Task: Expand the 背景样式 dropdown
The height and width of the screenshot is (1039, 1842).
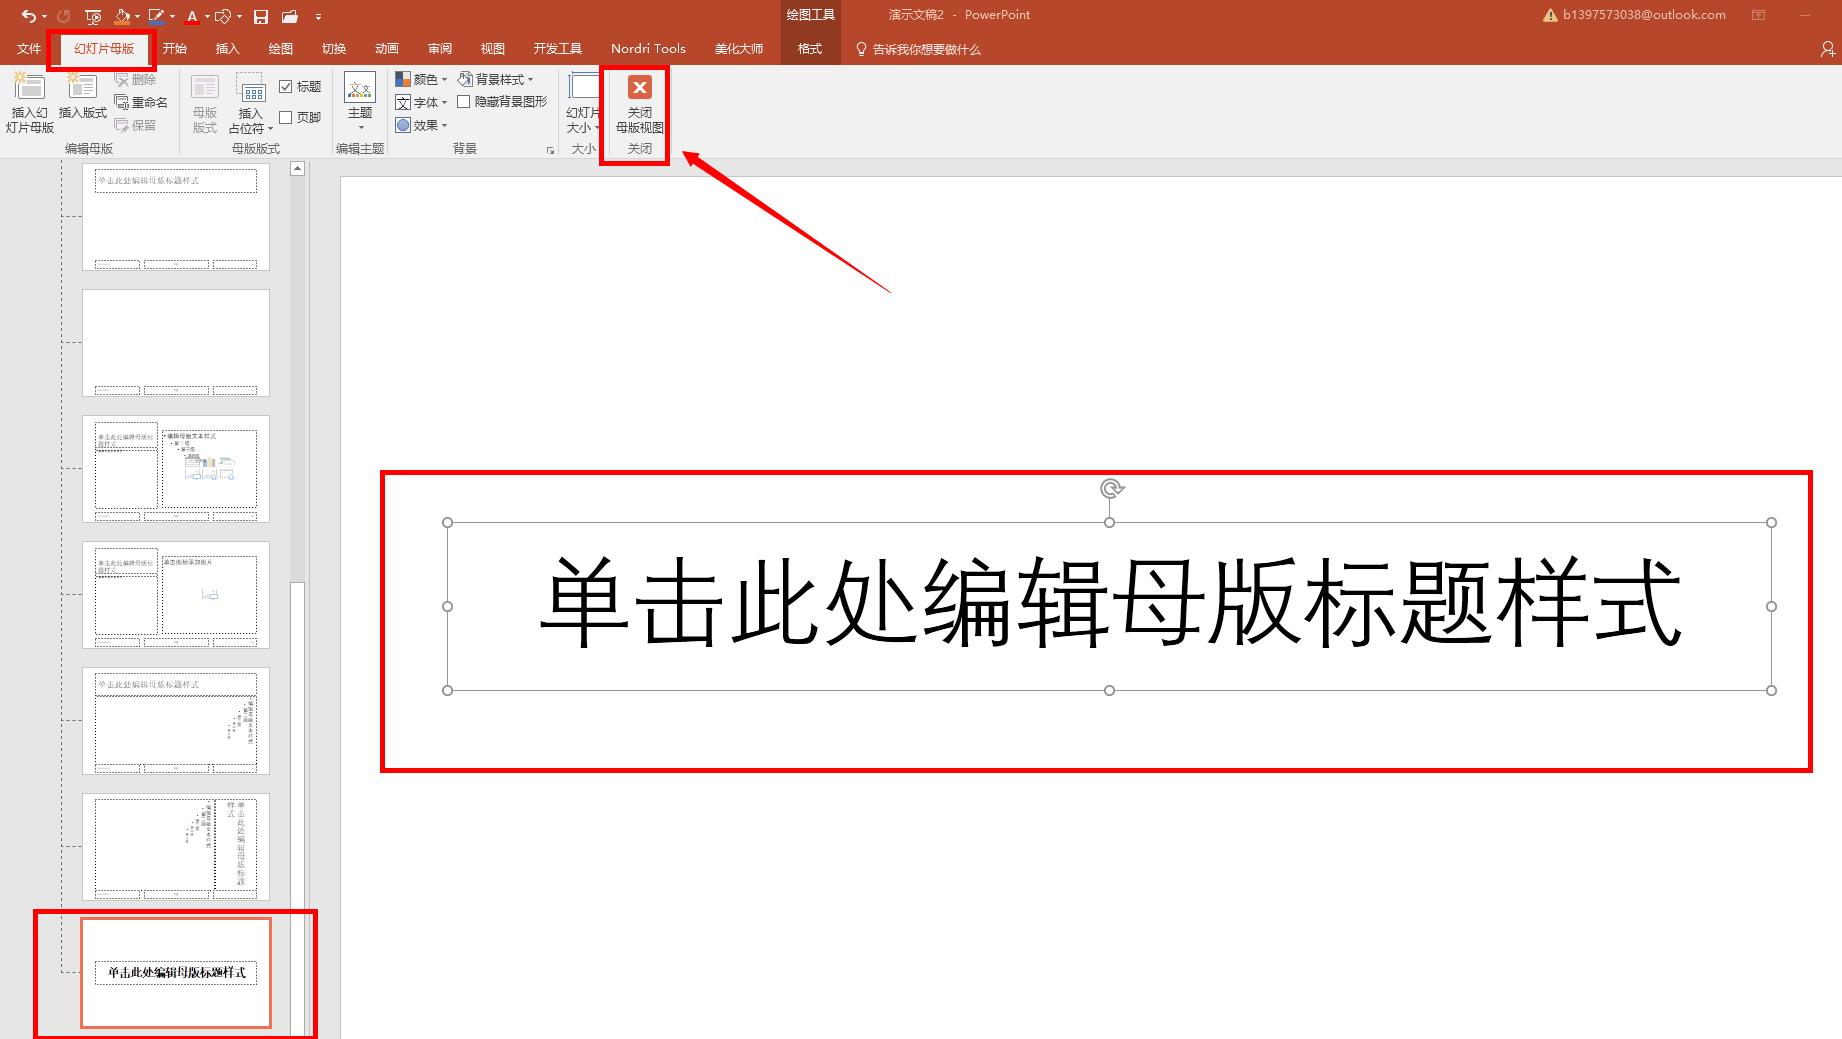Action: (x=498, y=78)
